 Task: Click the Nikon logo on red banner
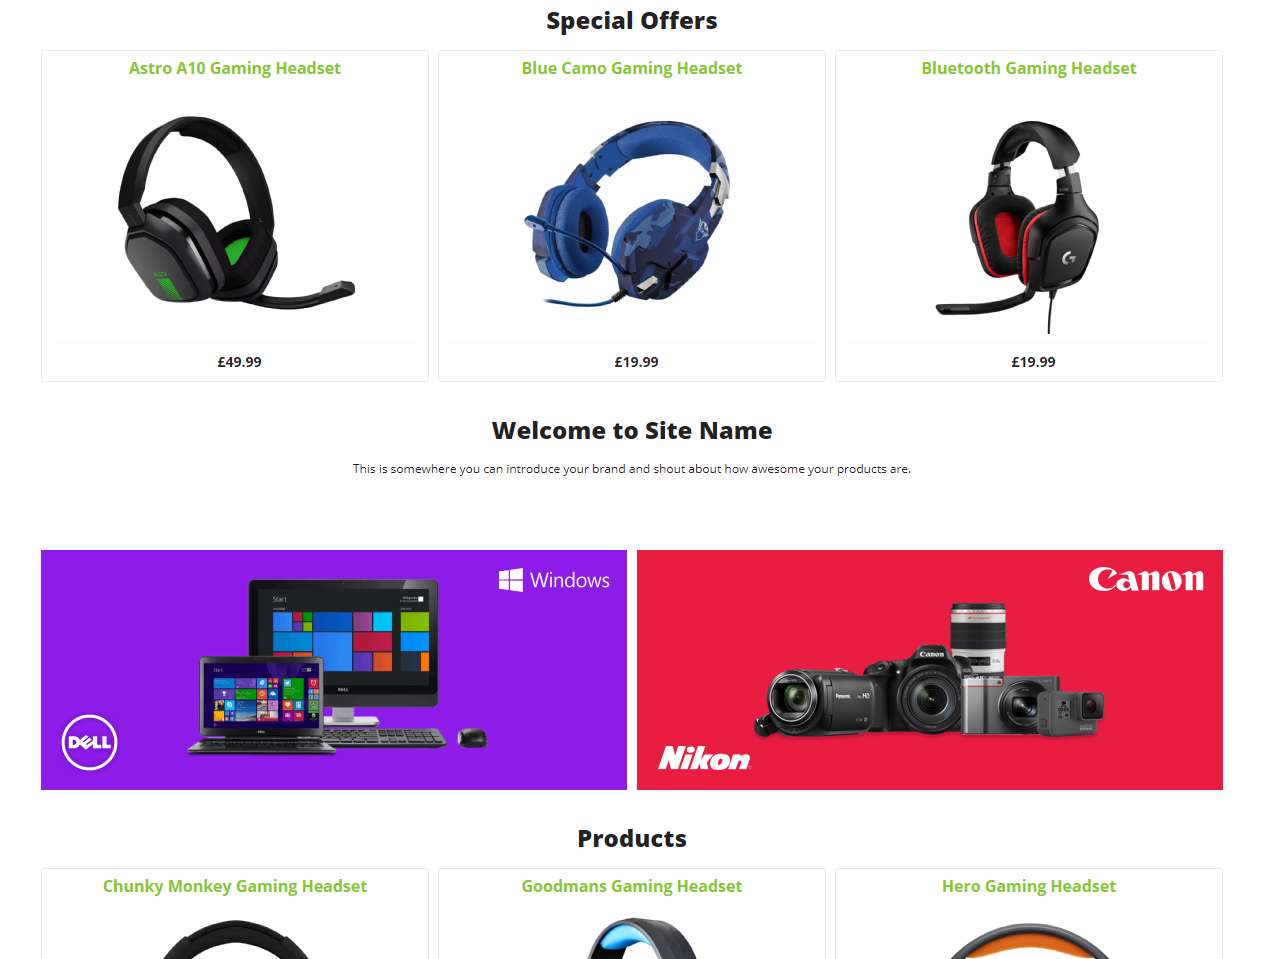pos(704,759)
